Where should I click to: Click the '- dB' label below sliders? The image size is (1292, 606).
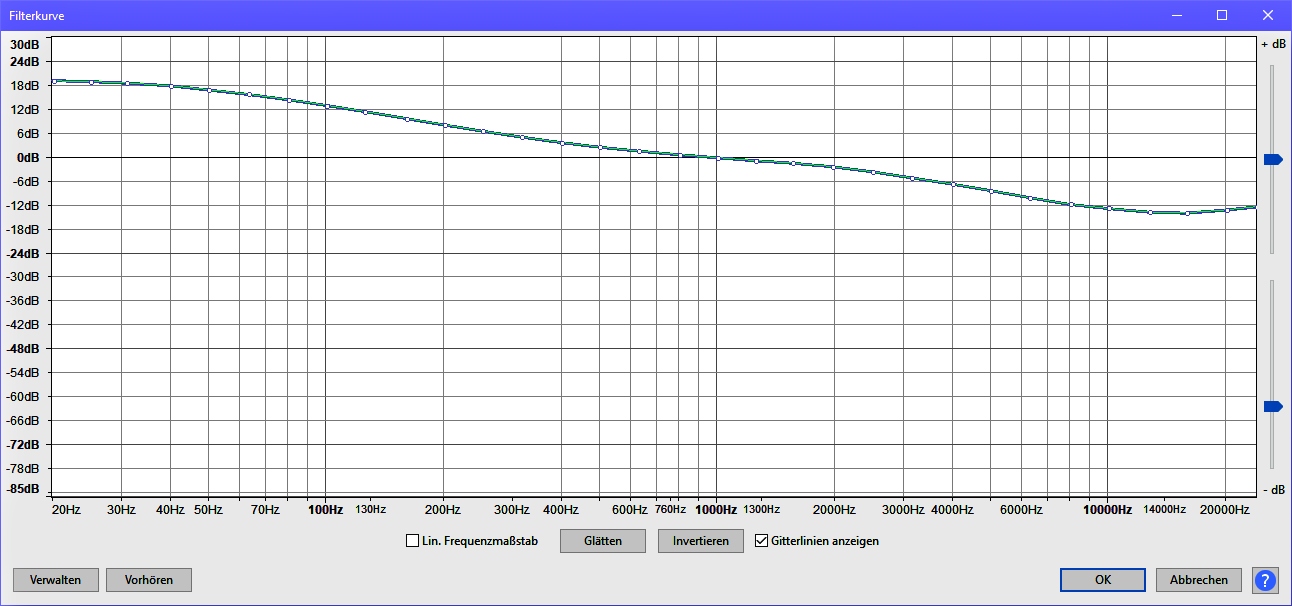click(x=1273, y=489)
